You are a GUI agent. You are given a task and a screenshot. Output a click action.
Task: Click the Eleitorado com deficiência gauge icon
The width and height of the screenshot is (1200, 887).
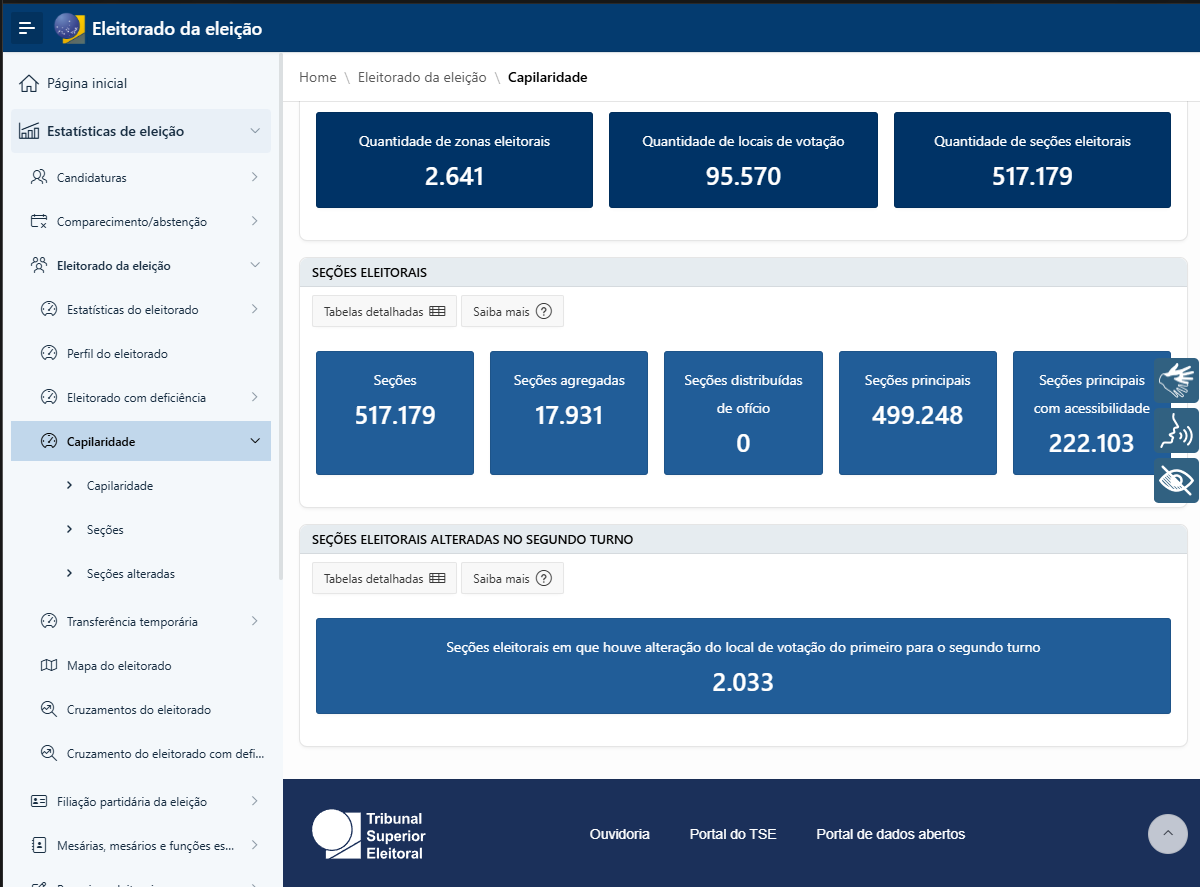[49, 397]
